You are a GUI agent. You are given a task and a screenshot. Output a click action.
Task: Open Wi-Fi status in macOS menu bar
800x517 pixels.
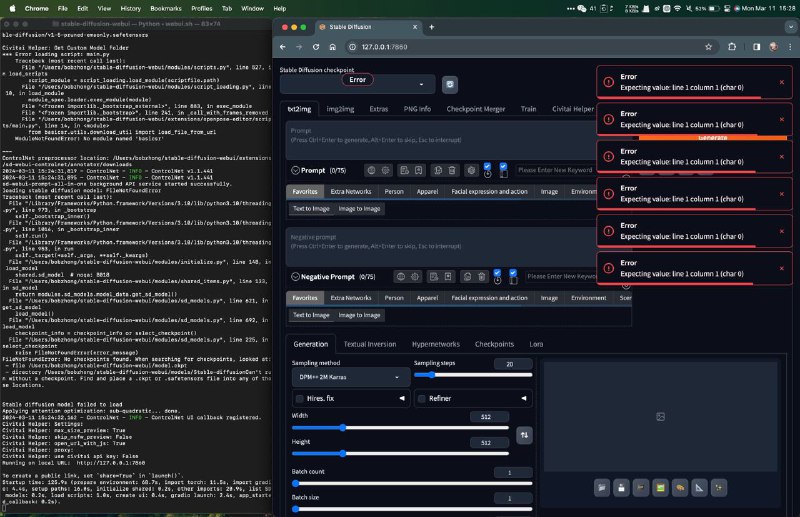click(678, 9)
